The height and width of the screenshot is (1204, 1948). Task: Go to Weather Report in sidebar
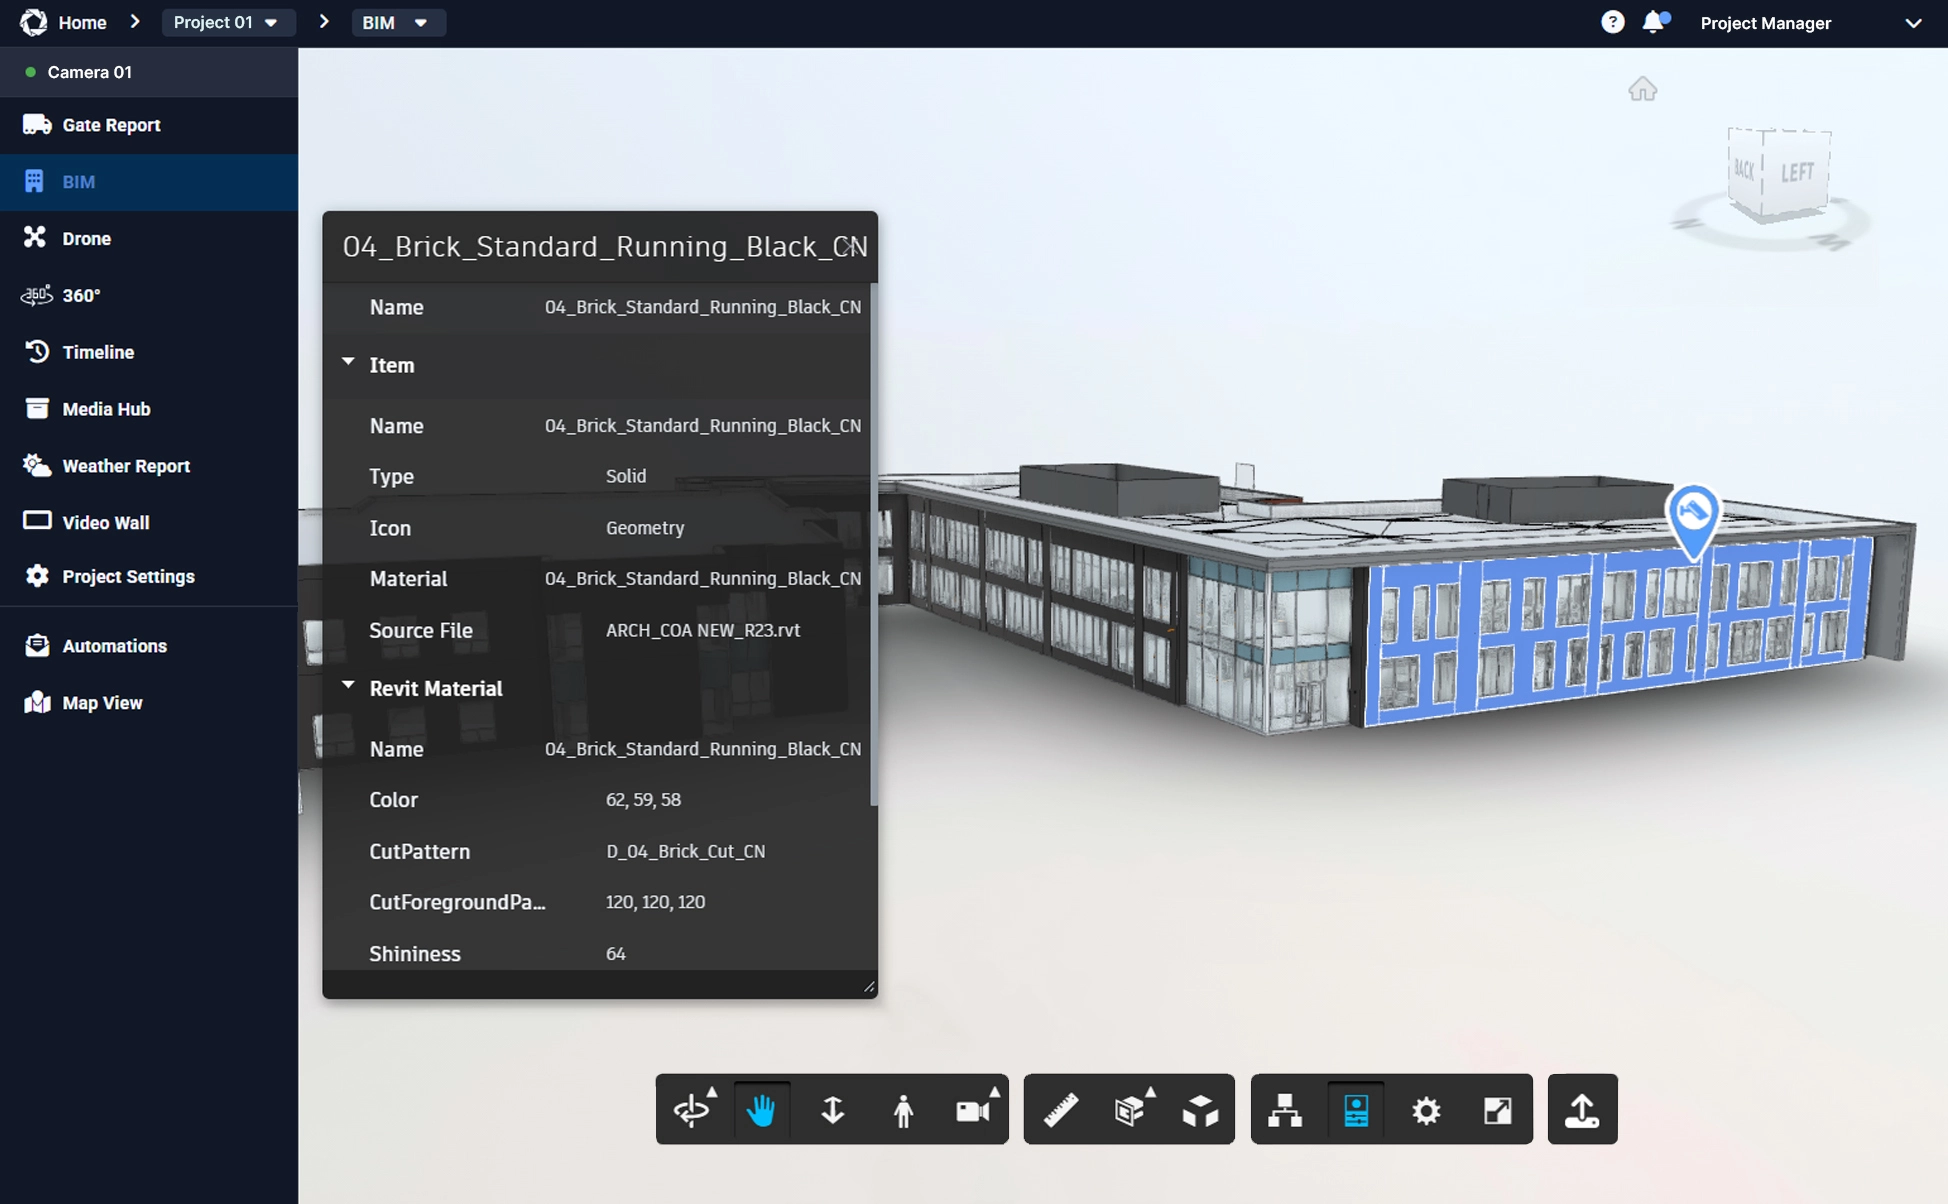[x=126, y=466]
